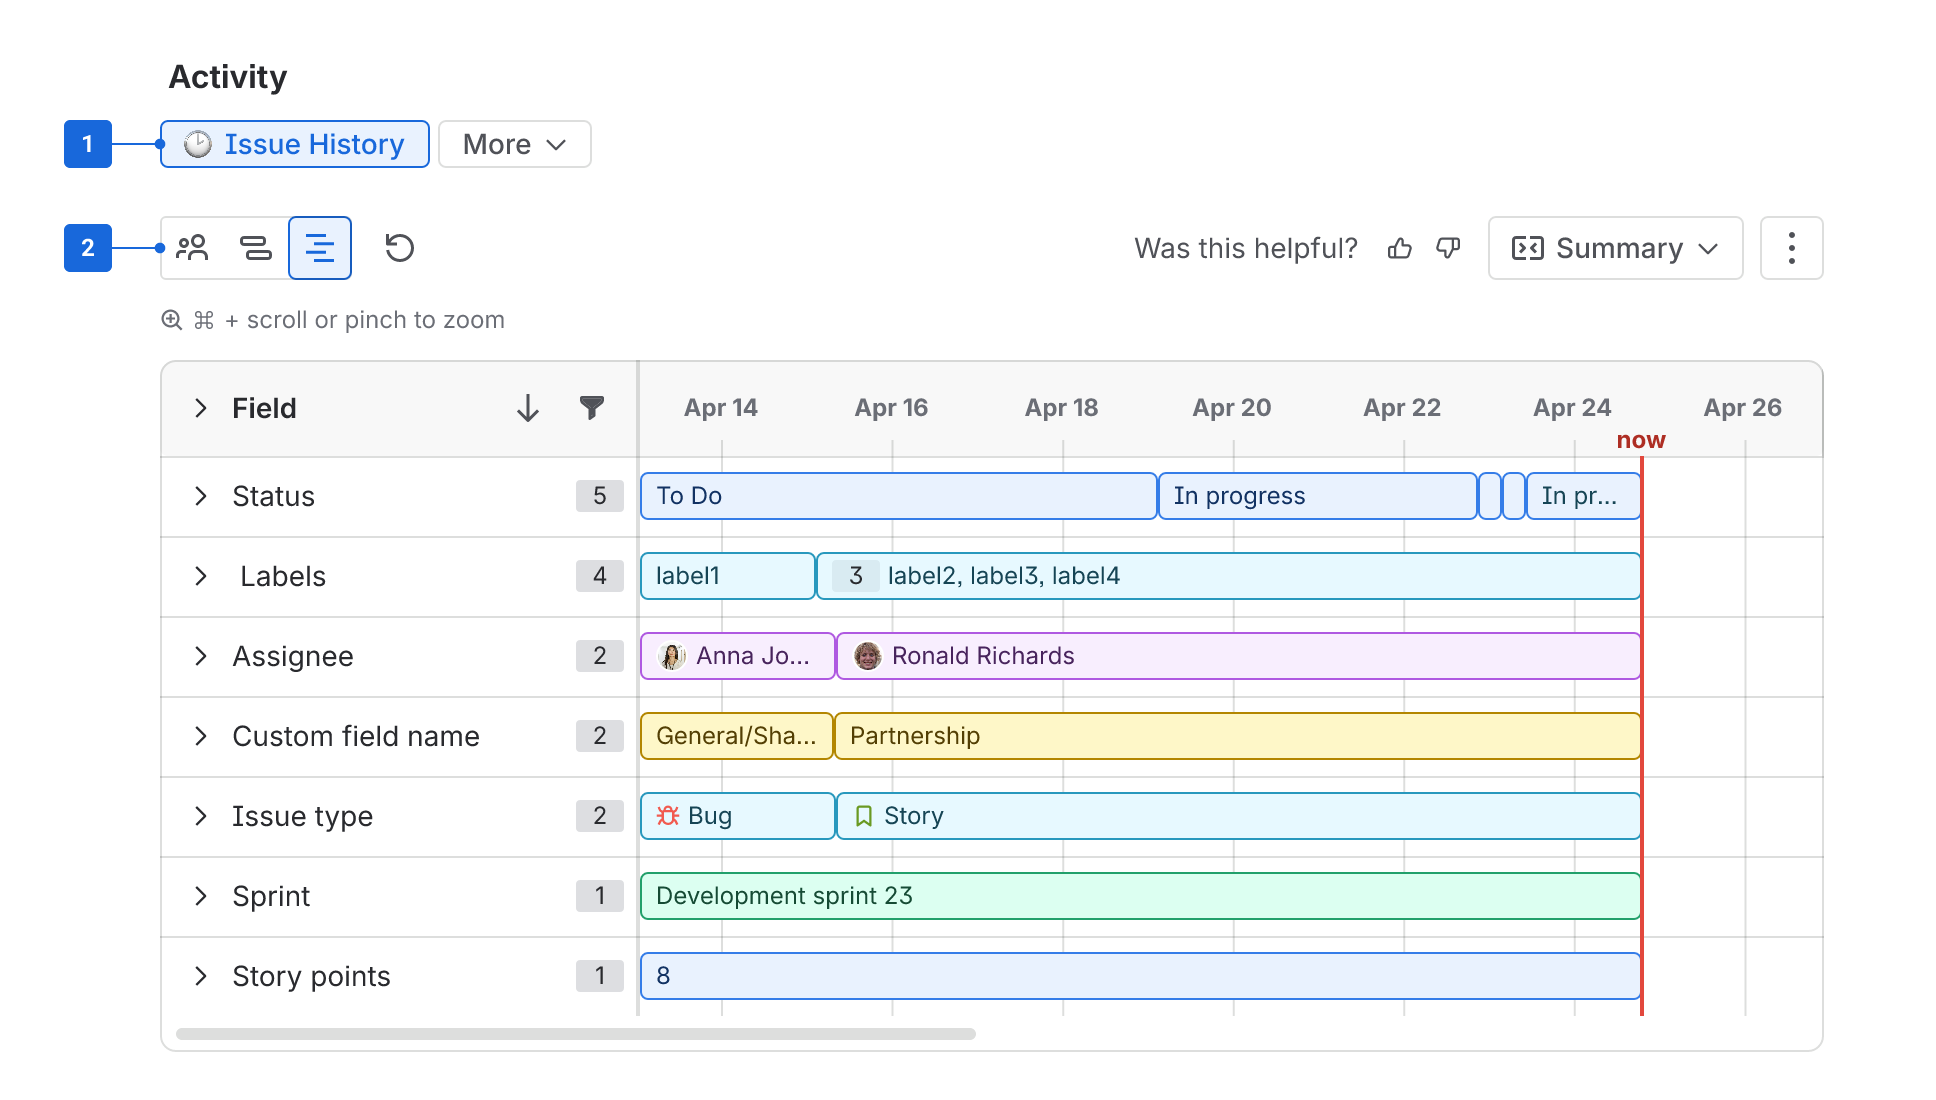The image size is (1936, 1100).
Task: Toggle the timeline lines view icon
Action: pos(320,248)
